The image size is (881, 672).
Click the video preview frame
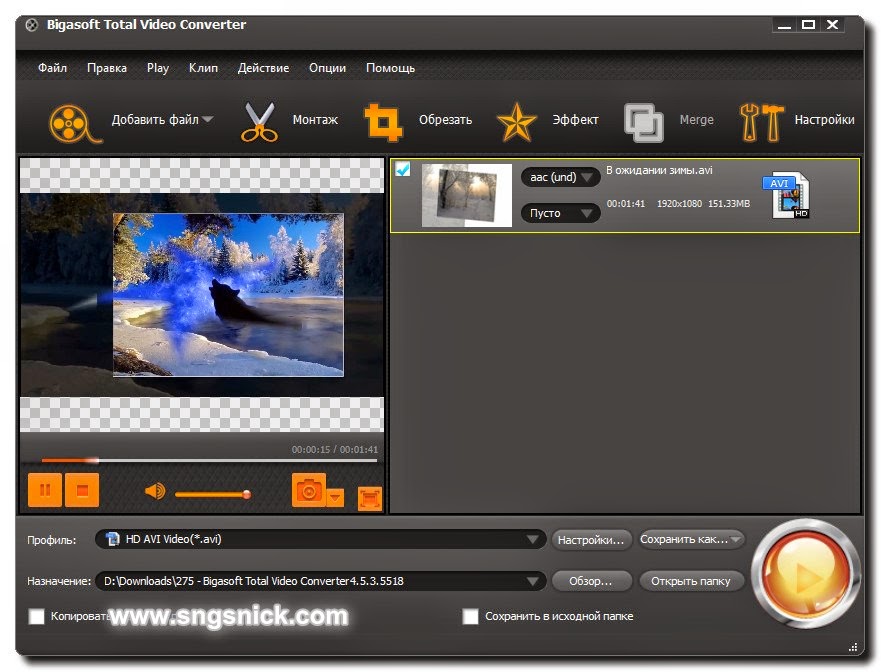click(202, 295)
